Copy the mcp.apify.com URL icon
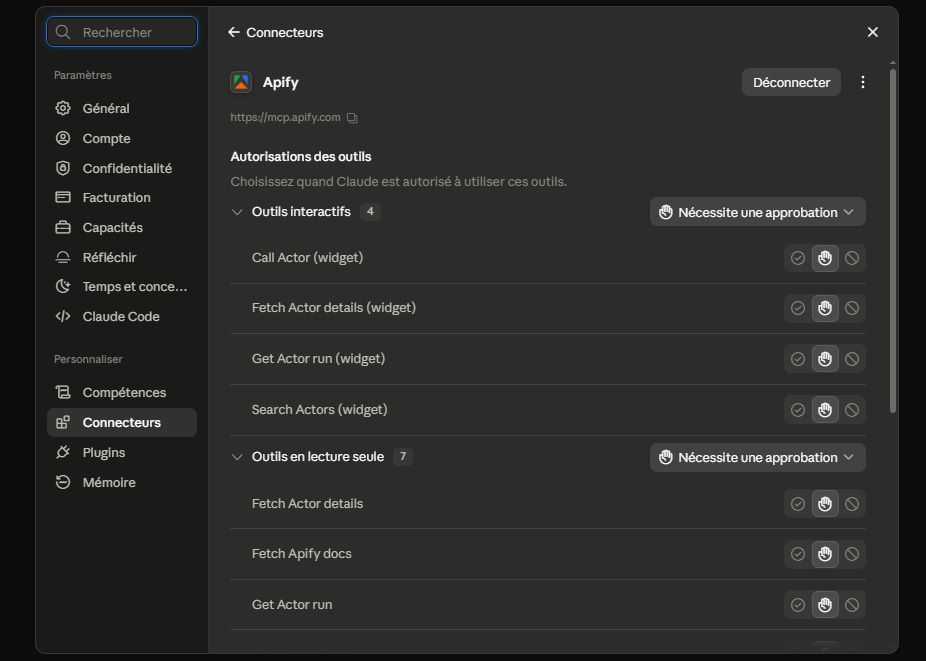Image resolution: width=926 pixels, height=661 pixels. click(352, 118)
